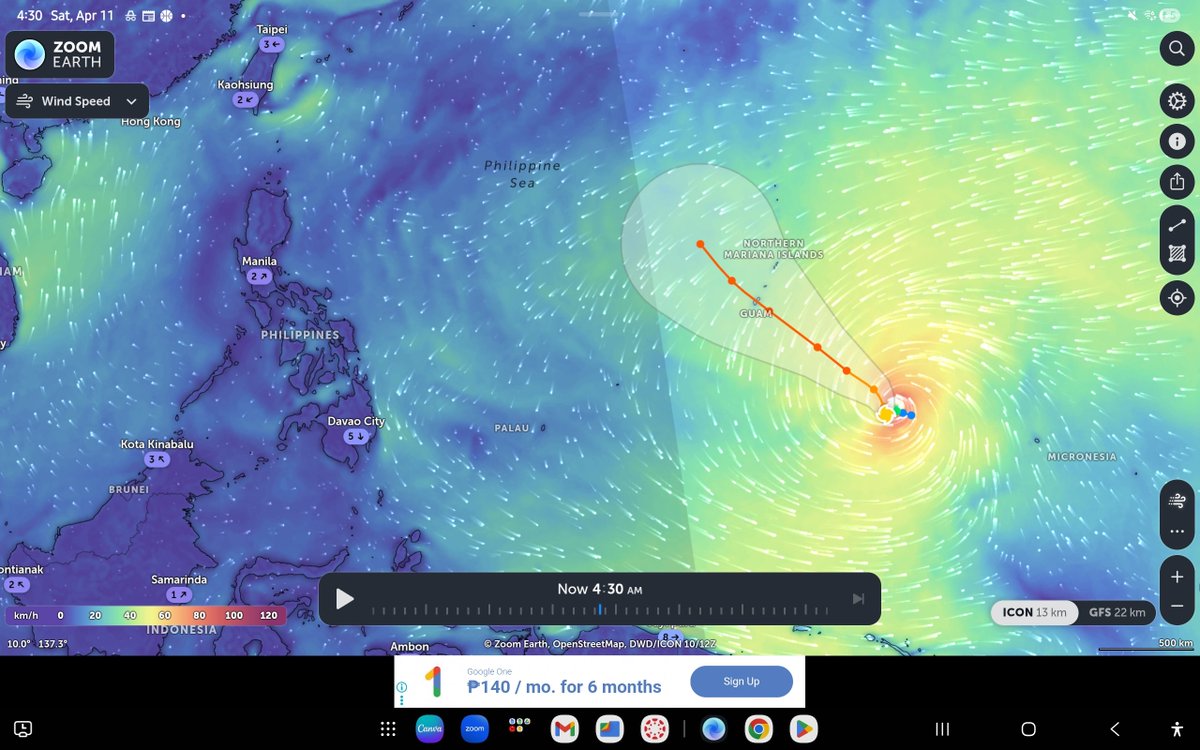Image resolution: width=1200 pixels, height=750 pixels.
Task: Click the Google One ad banner text
Action: tap(564, 687)
